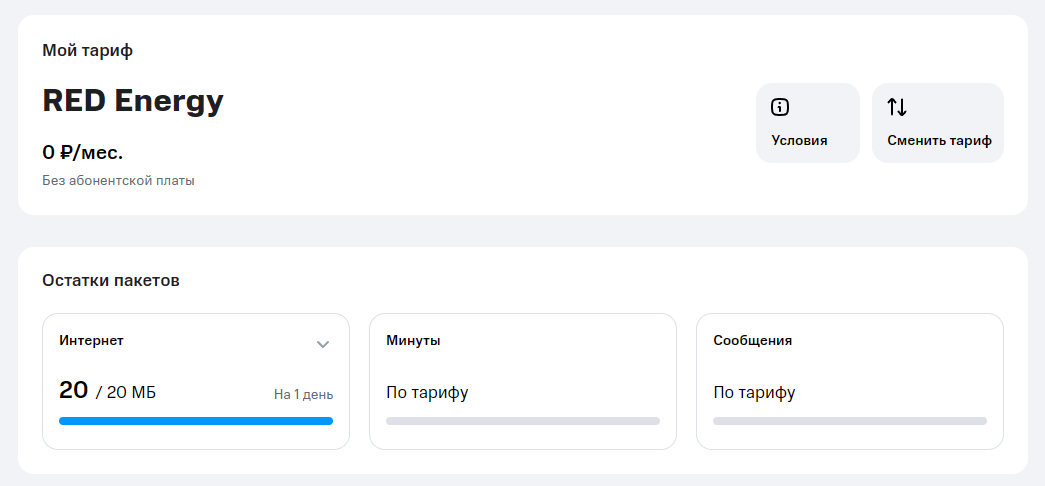Click По тарифу text in Минуты card
The height and width of the screenshot is (486, 1045).
[427, 392]
